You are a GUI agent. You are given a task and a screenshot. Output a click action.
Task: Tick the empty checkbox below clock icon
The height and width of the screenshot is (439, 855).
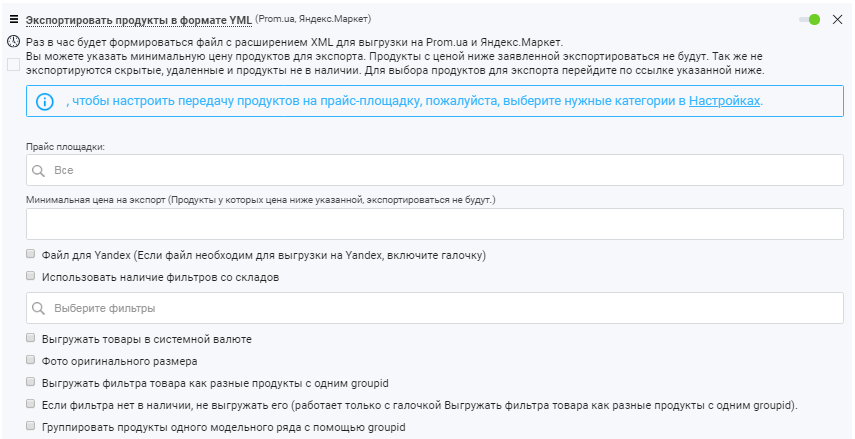13,64
